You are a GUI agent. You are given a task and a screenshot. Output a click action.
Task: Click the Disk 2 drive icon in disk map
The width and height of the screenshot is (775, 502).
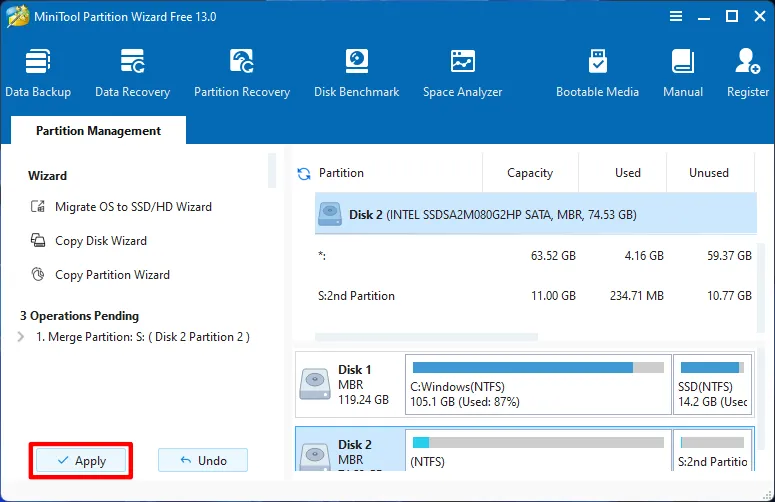[315, 456]
